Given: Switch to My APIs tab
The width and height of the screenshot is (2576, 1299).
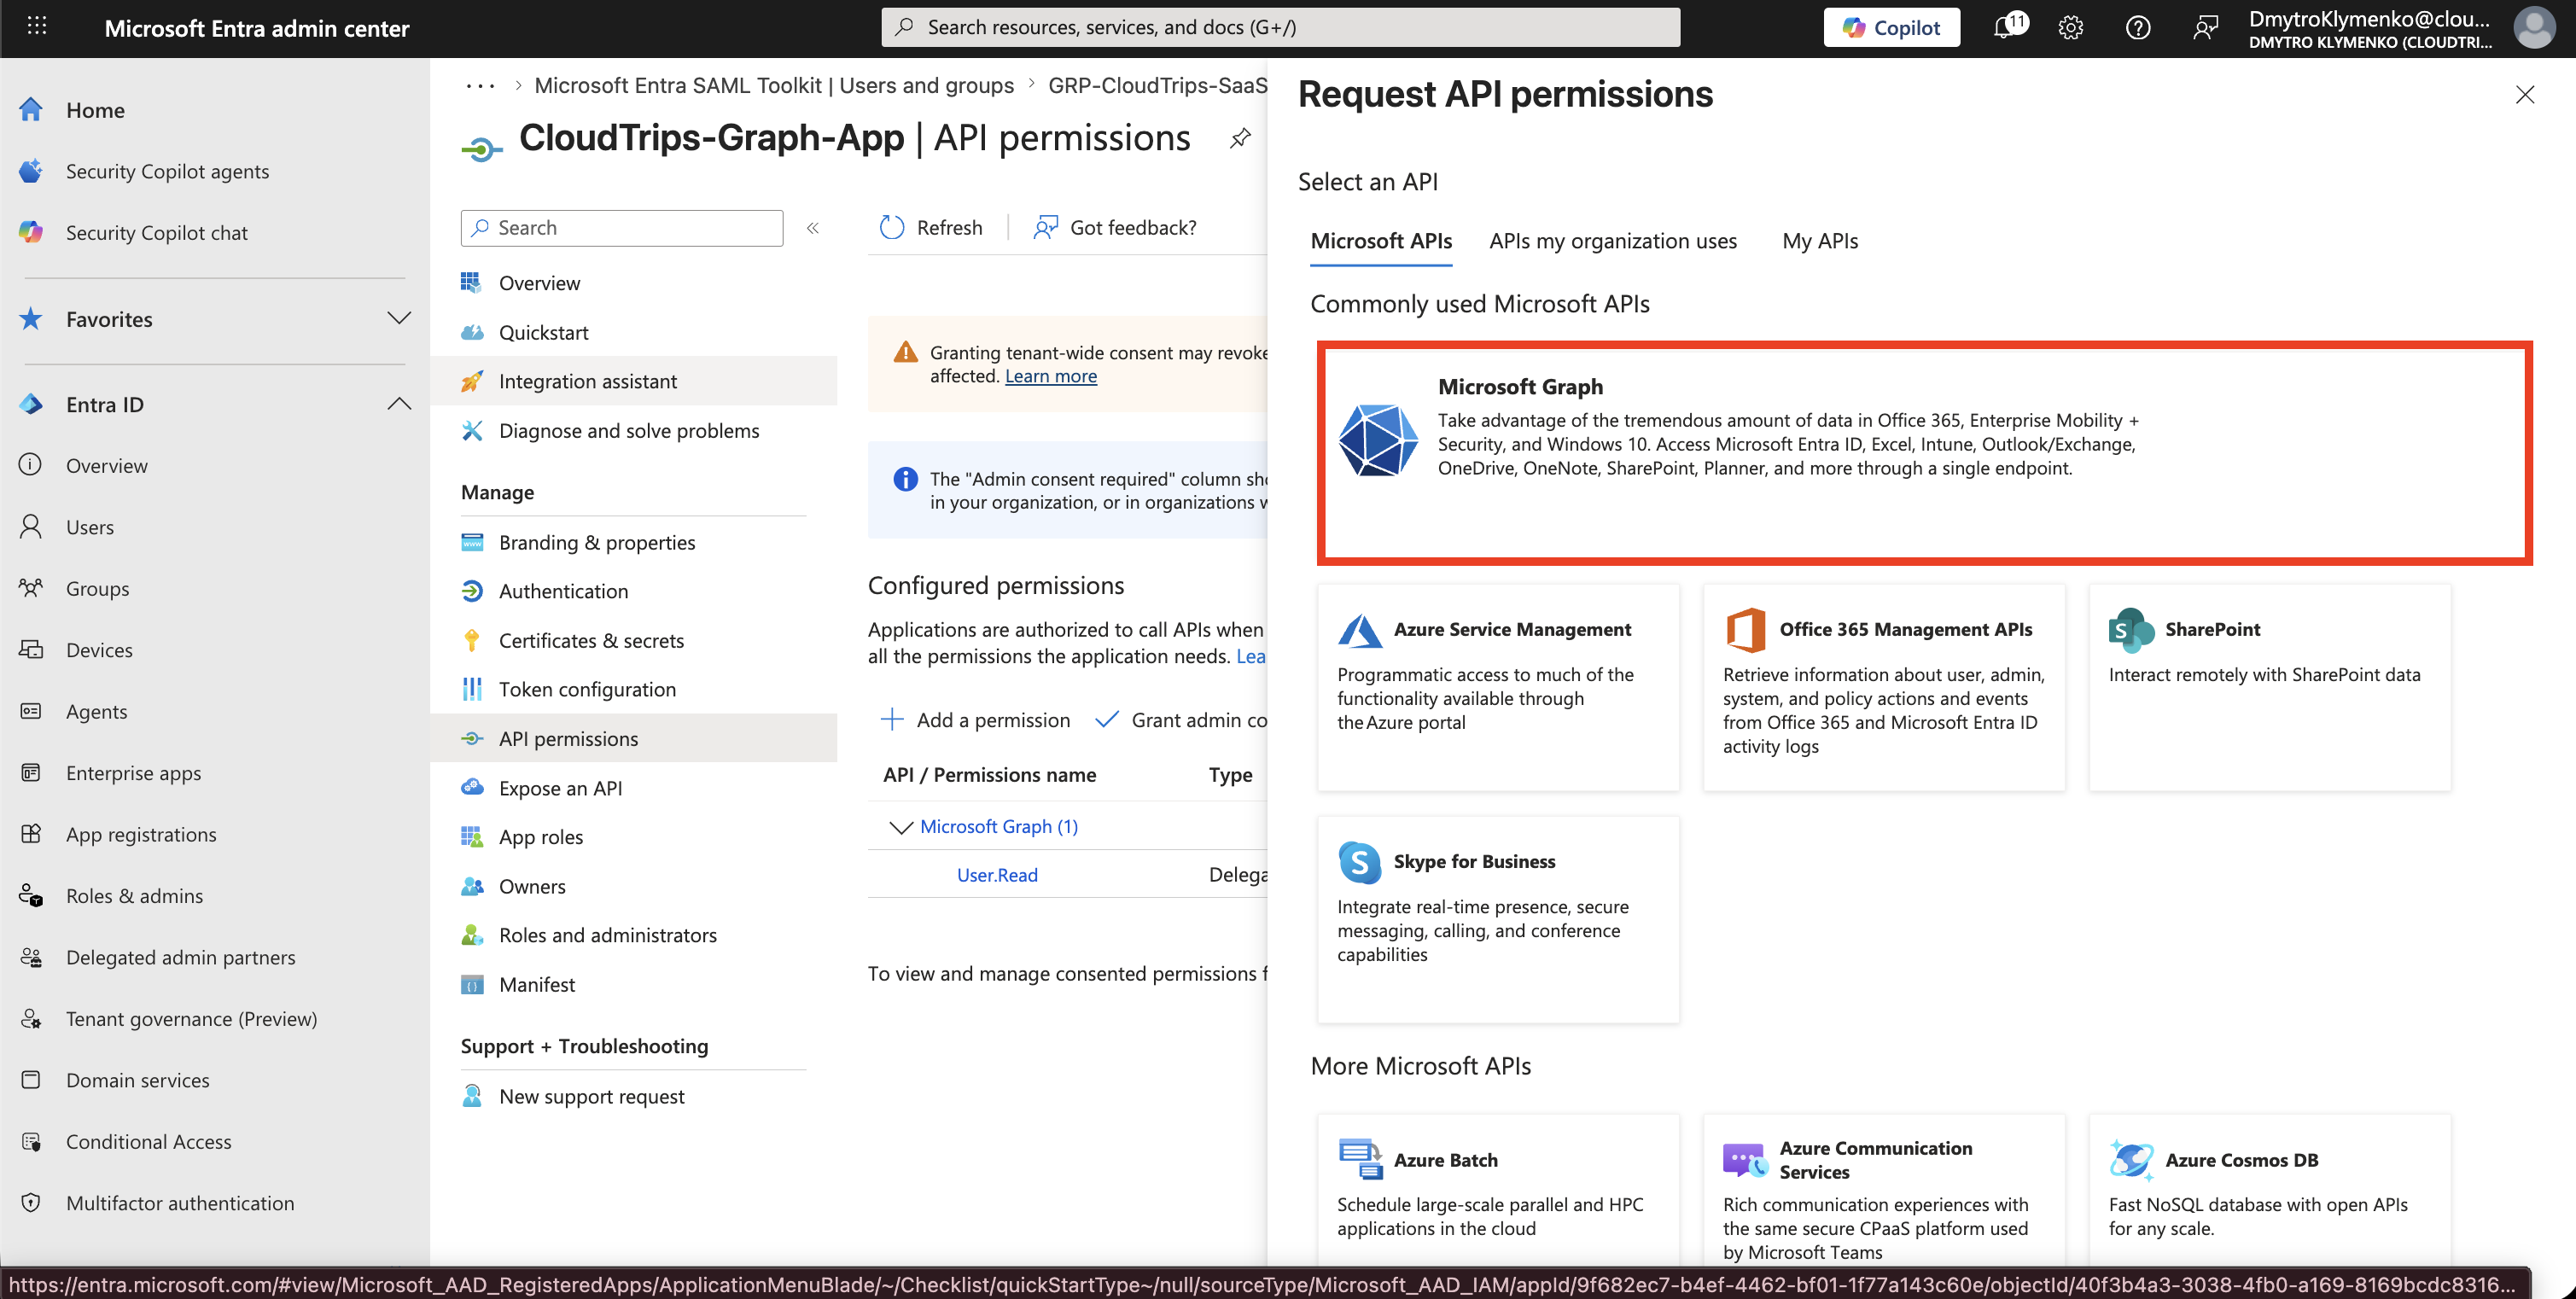Looking at the screenshot, I should 1820,241.
